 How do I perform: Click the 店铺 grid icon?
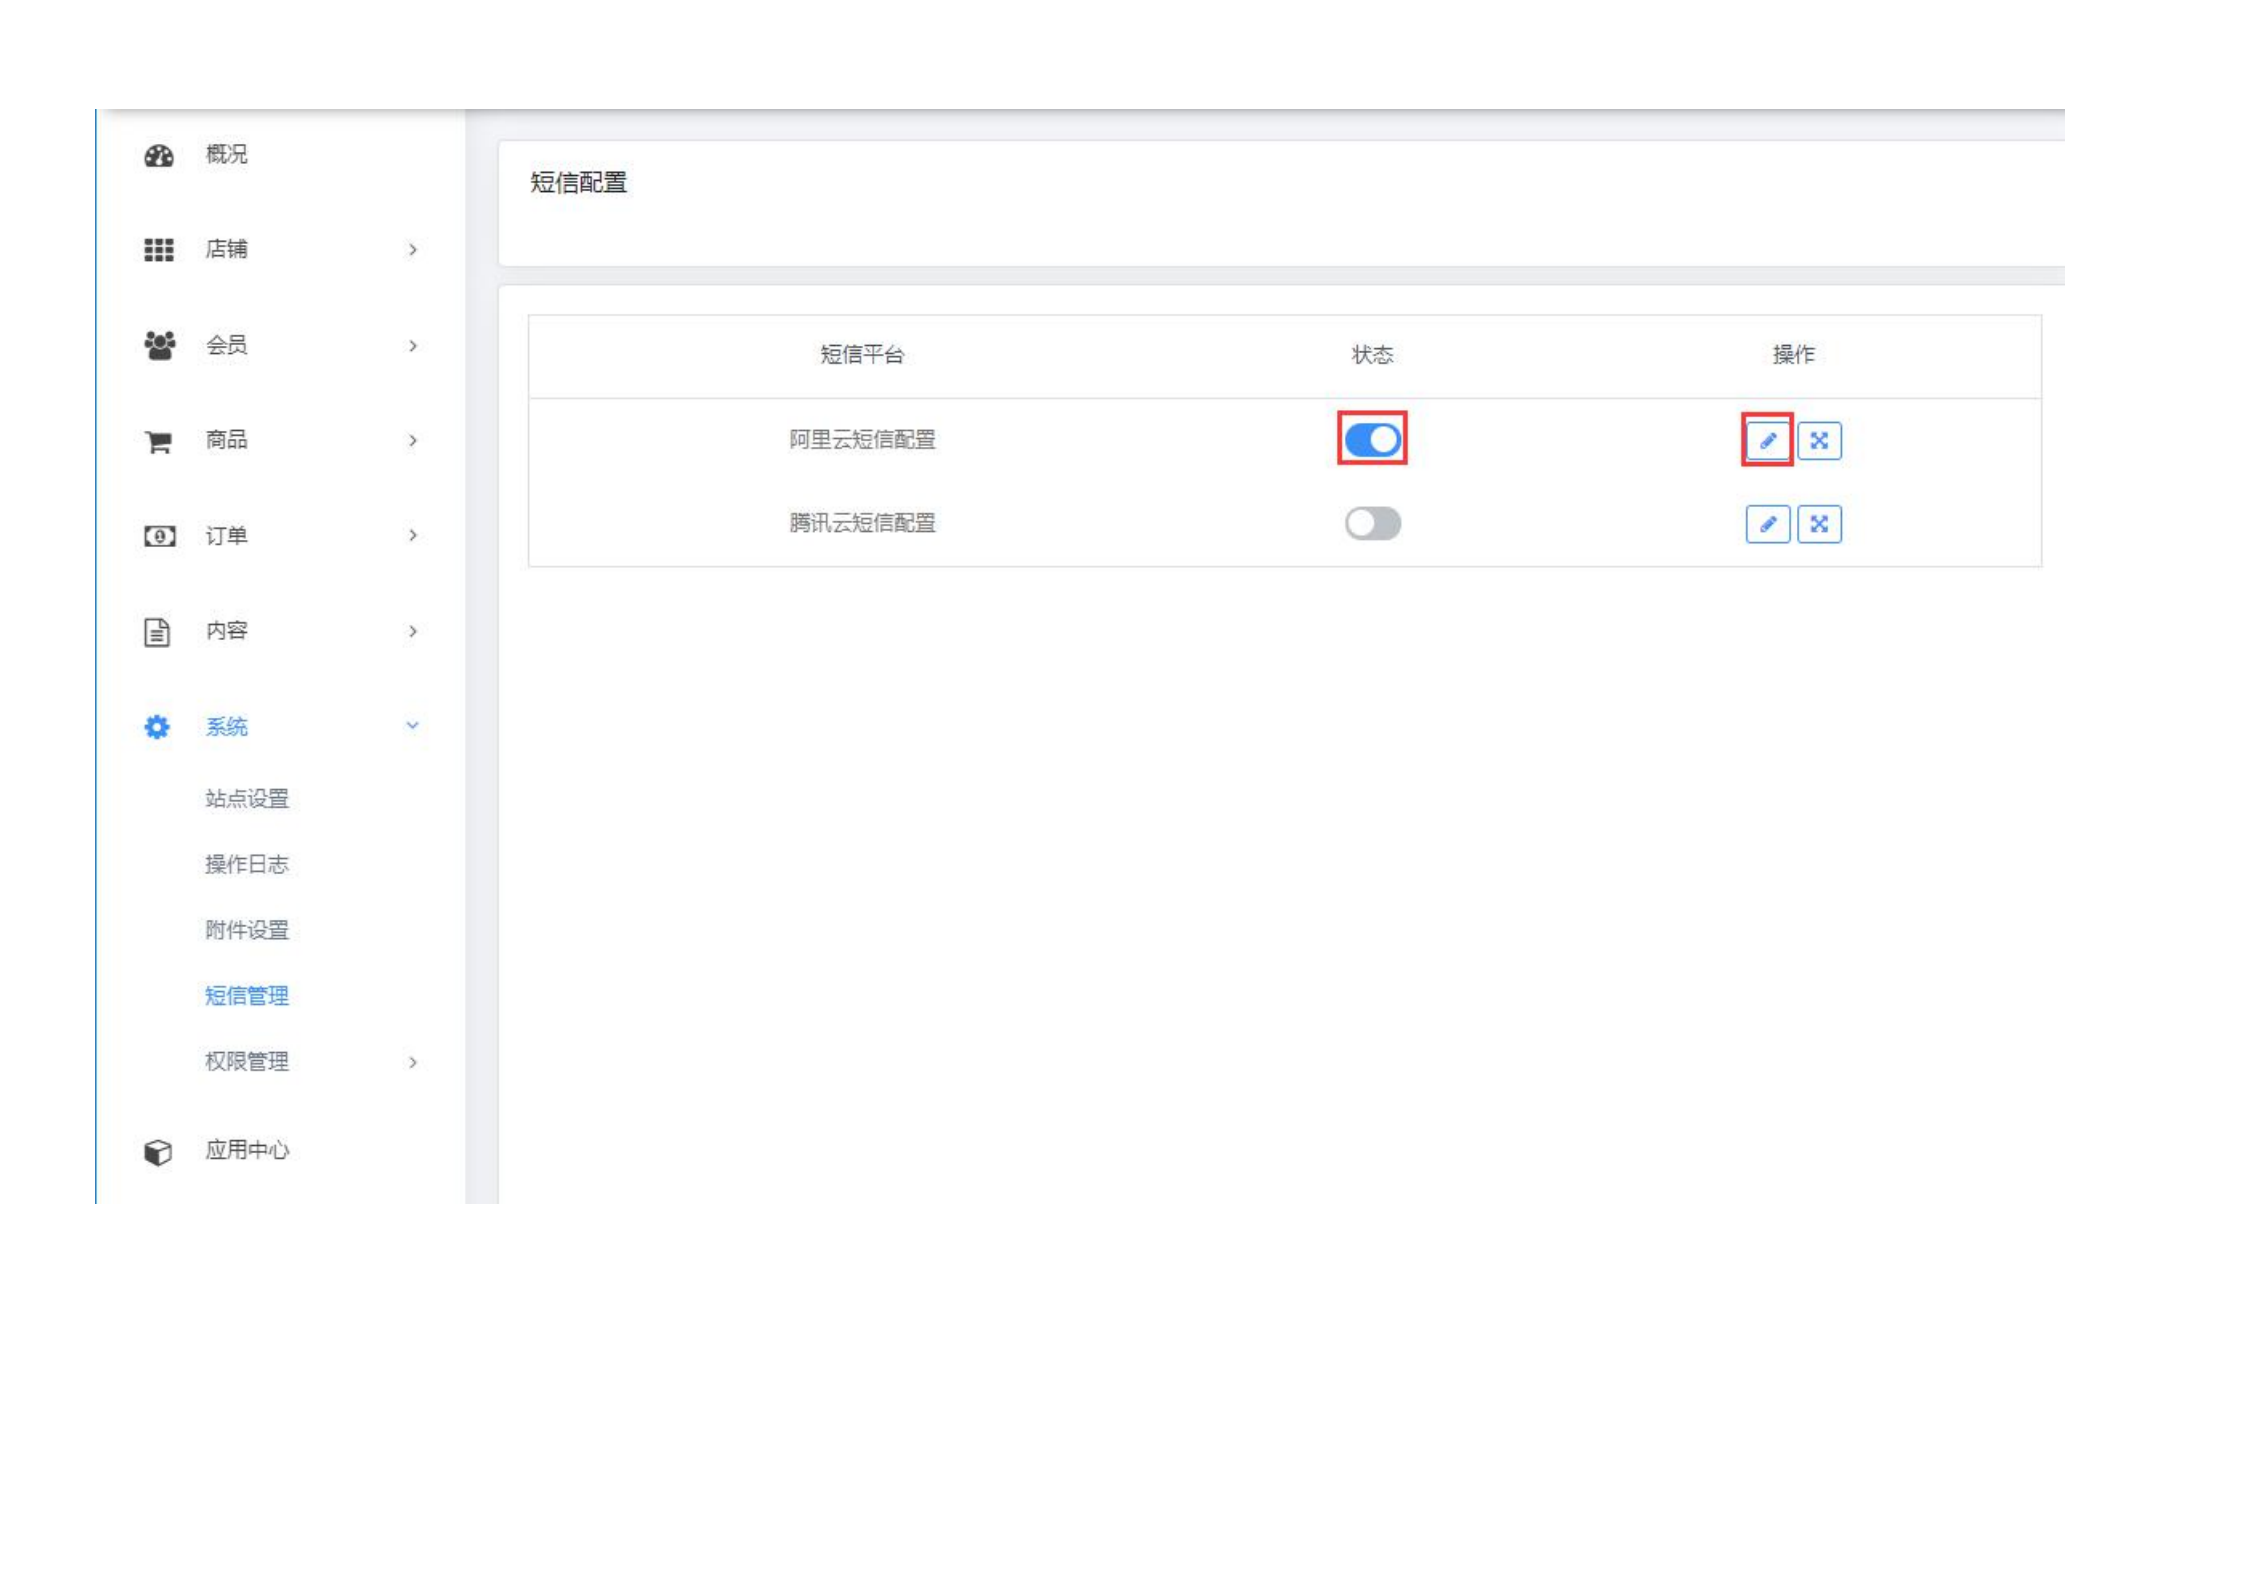pyautogui.click(x=159, y=250)
